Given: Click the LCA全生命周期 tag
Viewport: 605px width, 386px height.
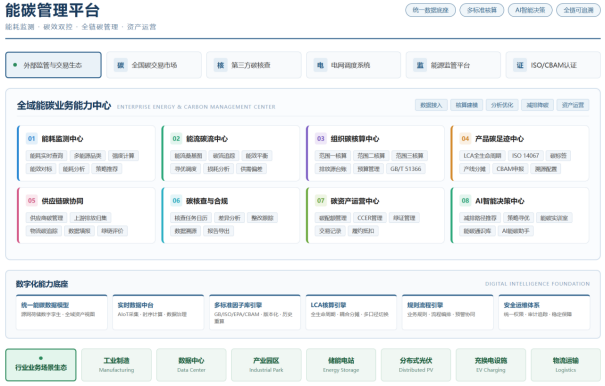Looking at the screenshot, I should tap(482, 156).
